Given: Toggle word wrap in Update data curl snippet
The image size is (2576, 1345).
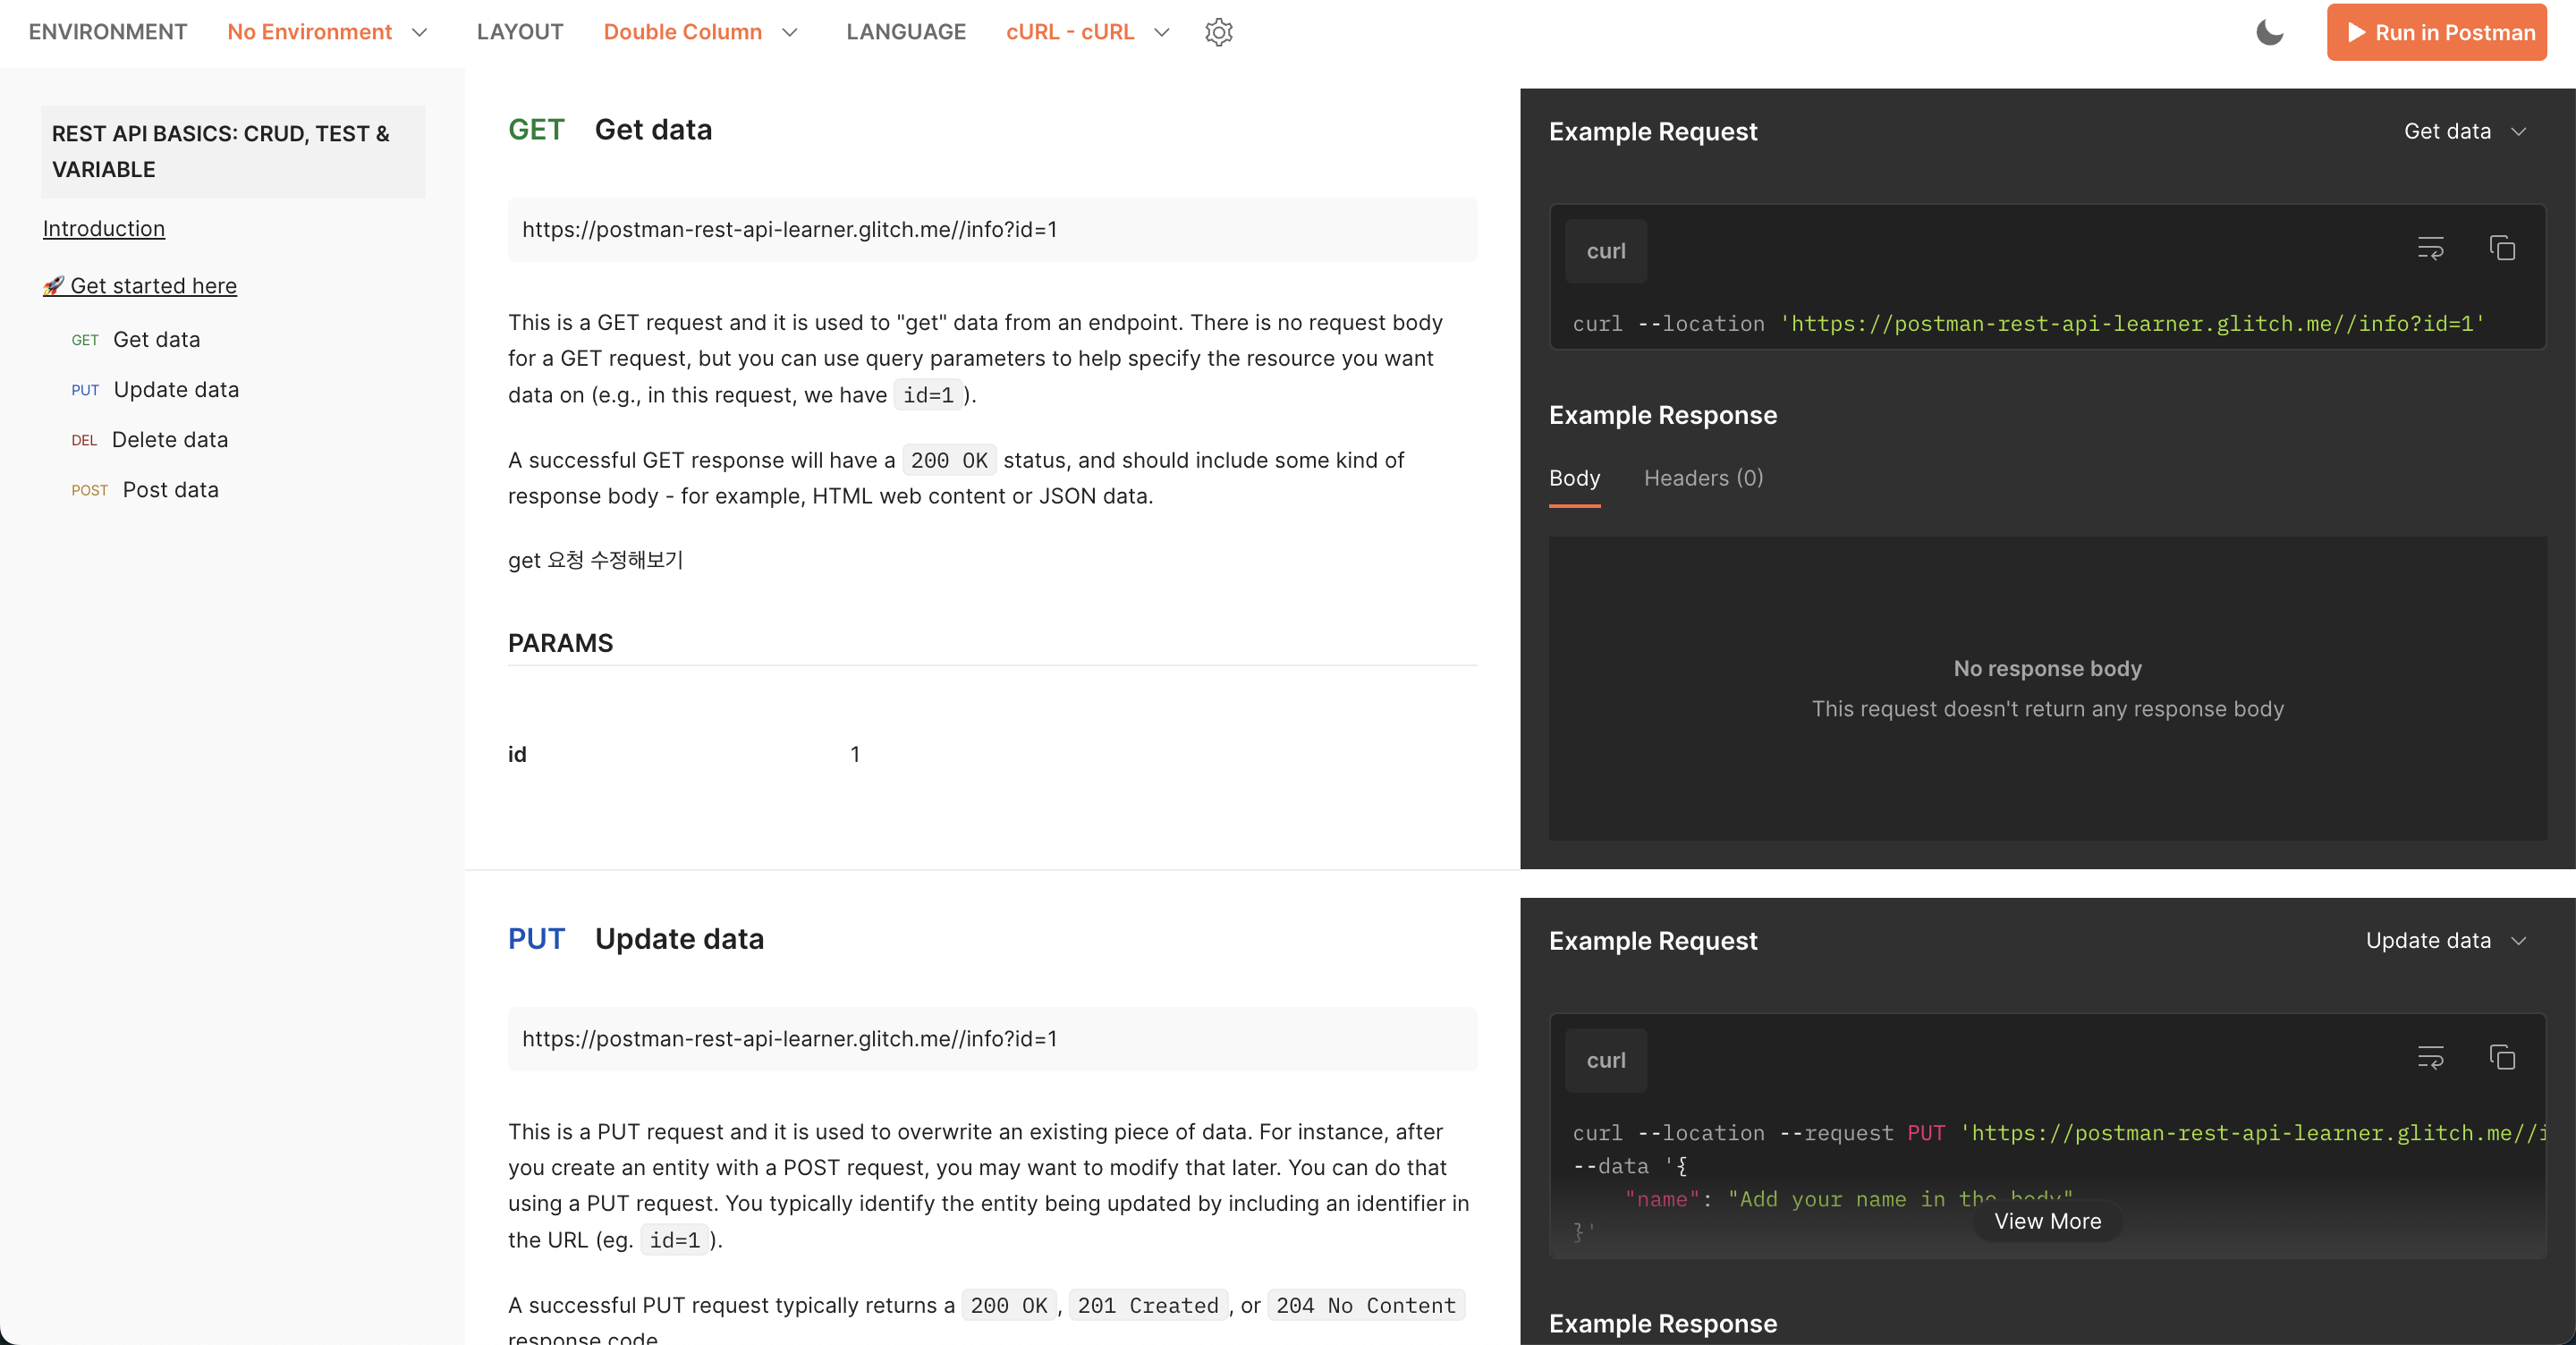Looking at the screenshot, I should tap(2430, 1056).
